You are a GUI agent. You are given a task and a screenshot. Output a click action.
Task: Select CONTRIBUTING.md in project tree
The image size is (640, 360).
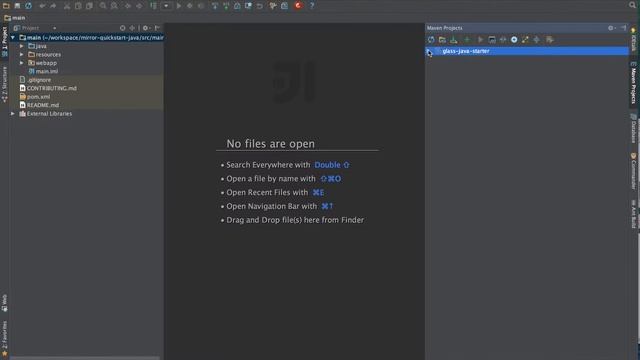(x=48, y=88)
